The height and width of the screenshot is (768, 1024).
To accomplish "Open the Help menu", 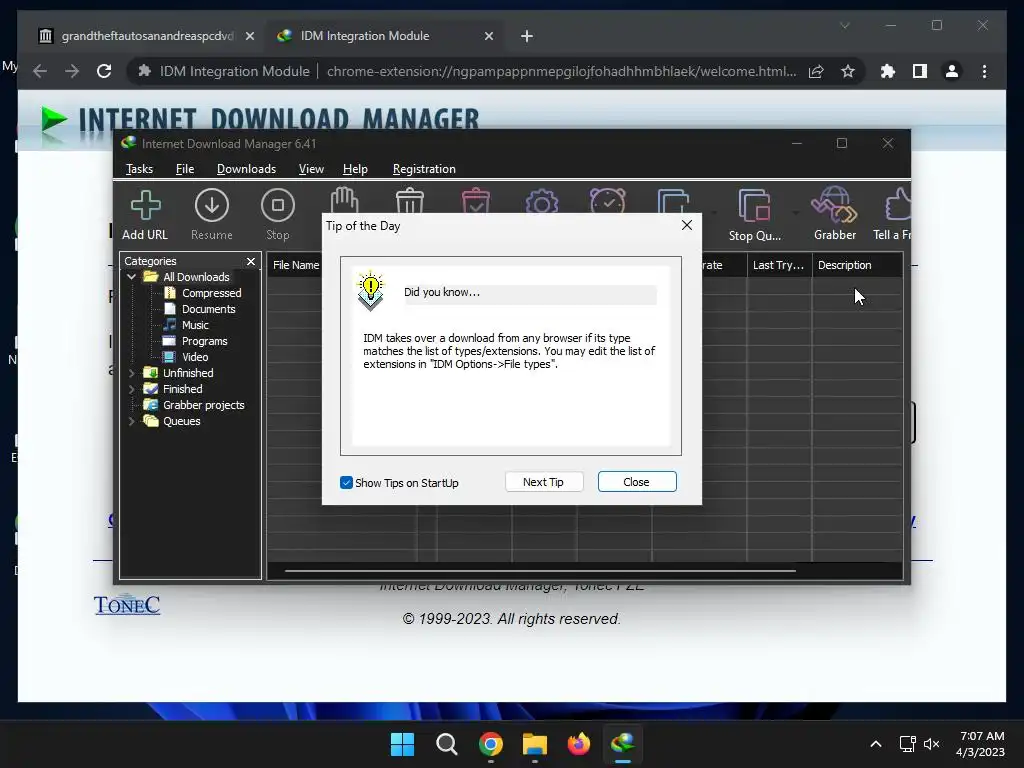I will (355, 169).
